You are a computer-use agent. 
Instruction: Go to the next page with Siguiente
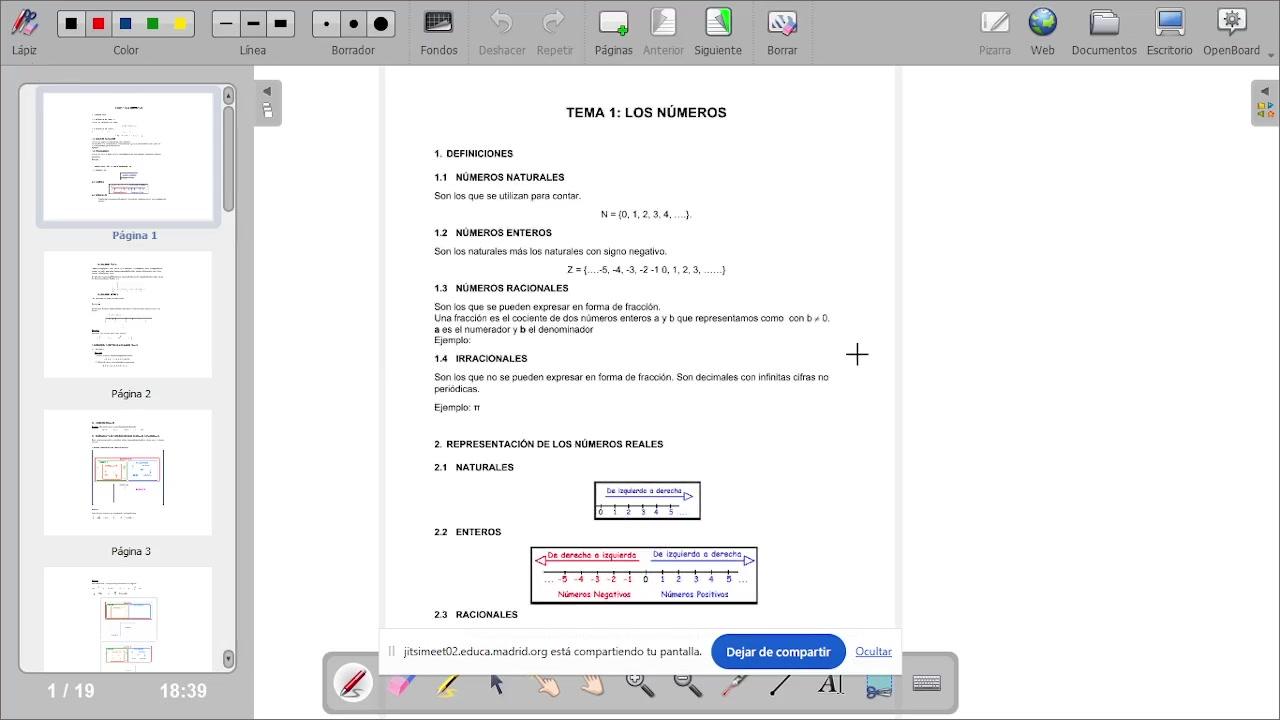718,32
